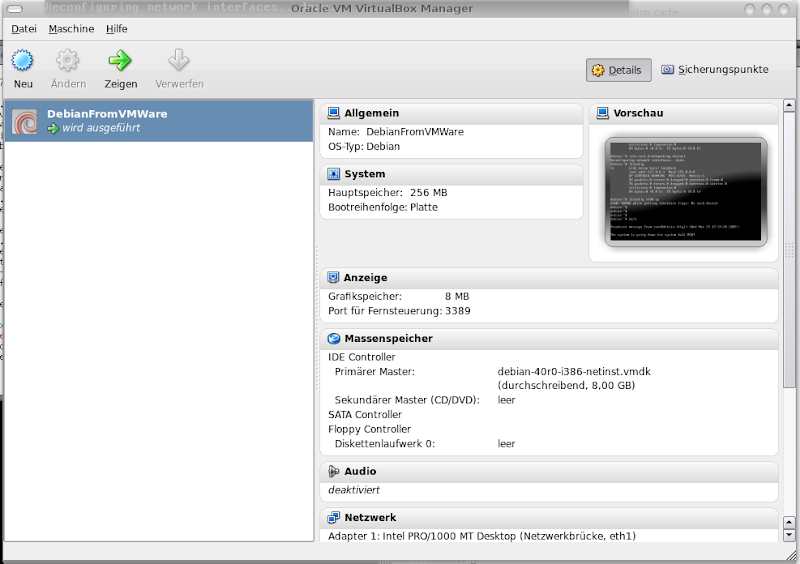Click the window resize grip corner

pos(791,555)
